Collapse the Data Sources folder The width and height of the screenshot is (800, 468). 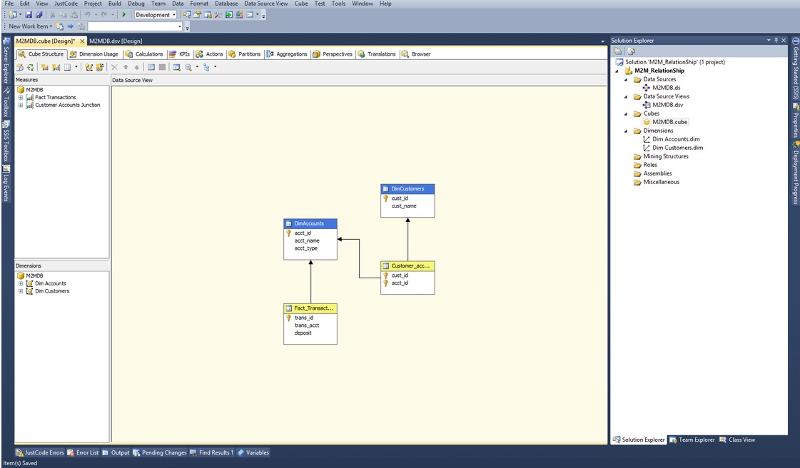[627, 80]
